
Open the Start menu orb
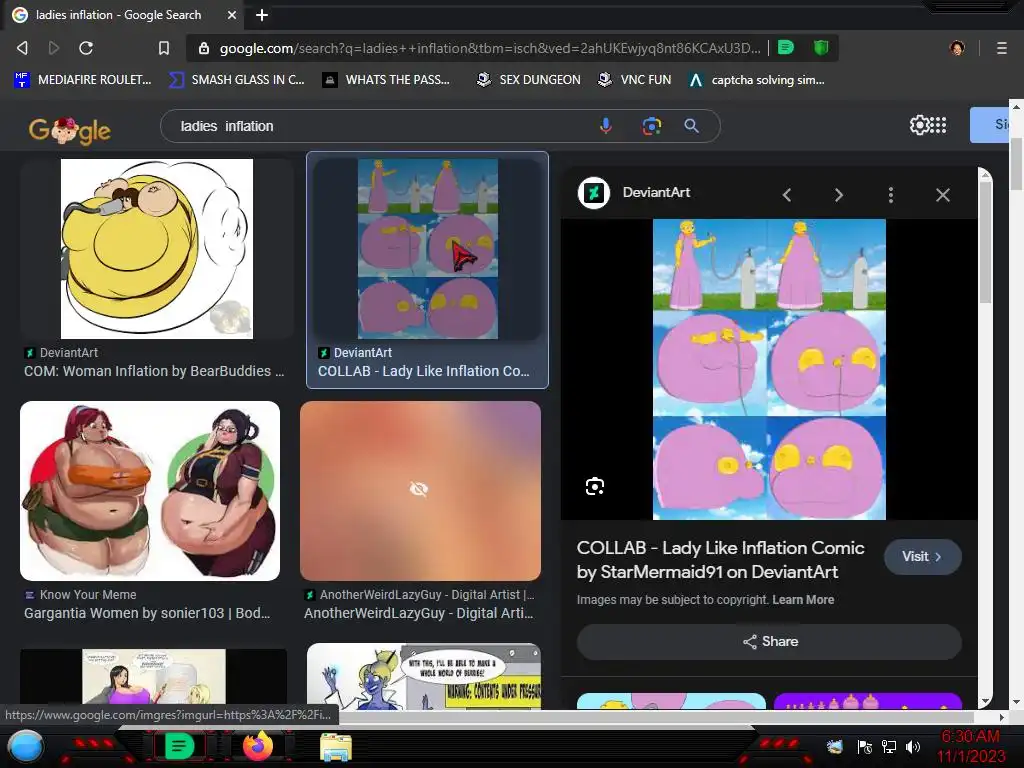pos(26,746)
